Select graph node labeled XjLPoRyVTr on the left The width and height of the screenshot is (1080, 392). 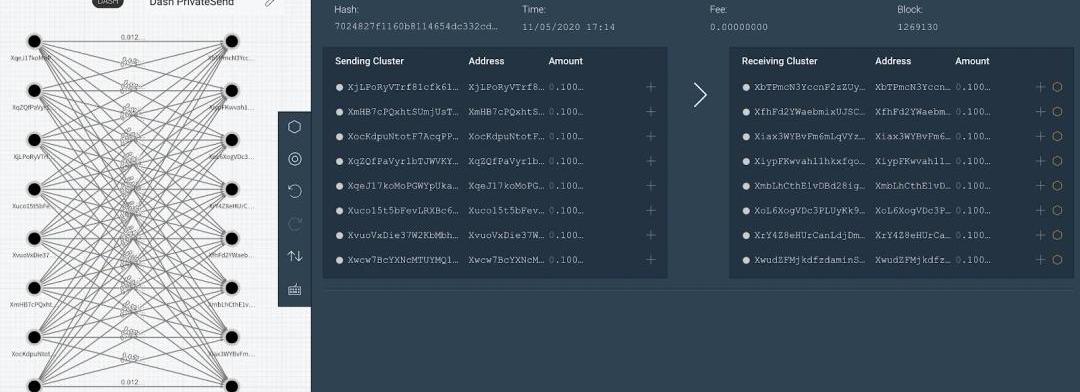(x=34, y=140)
